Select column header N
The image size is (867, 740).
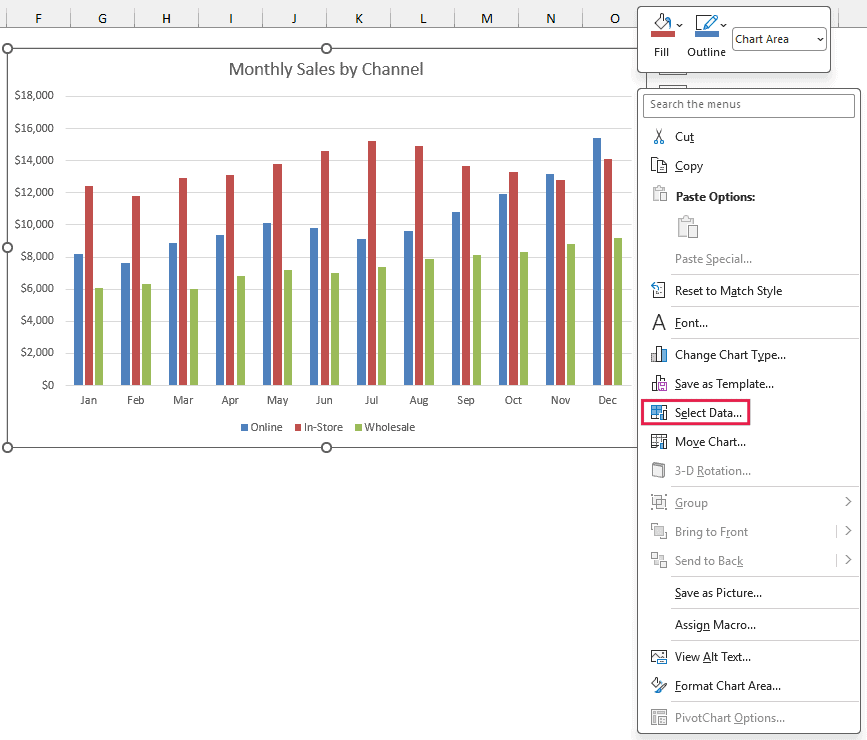click(x=551, y=18)
